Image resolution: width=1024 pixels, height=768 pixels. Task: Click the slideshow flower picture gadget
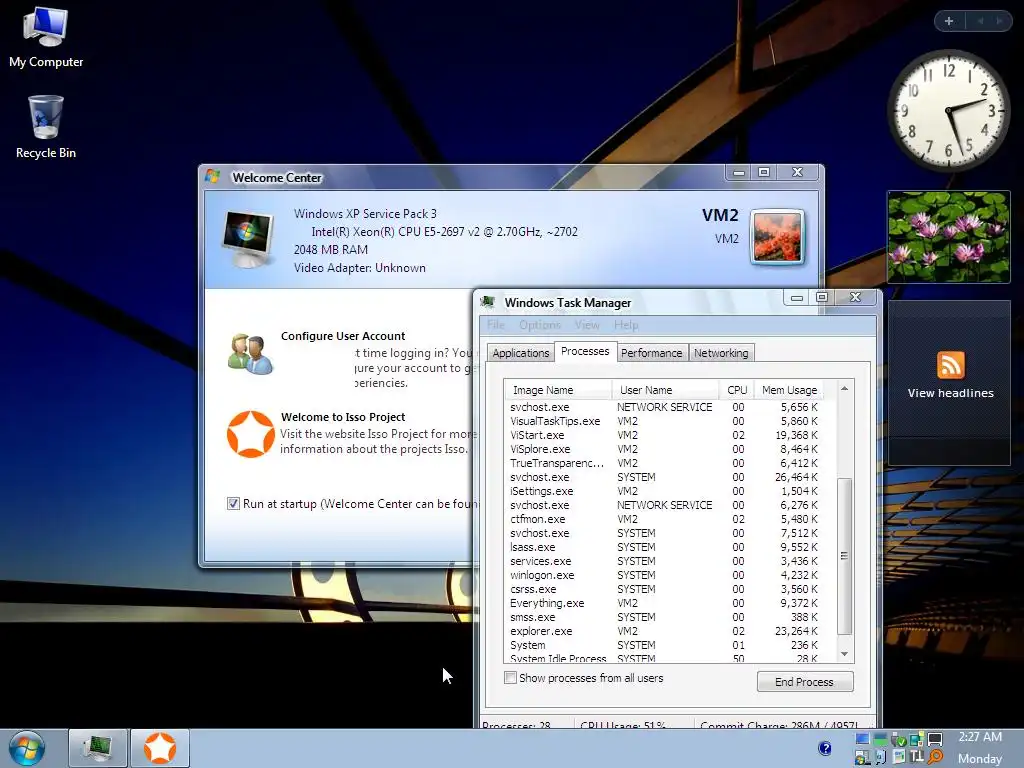pos(949,236)
